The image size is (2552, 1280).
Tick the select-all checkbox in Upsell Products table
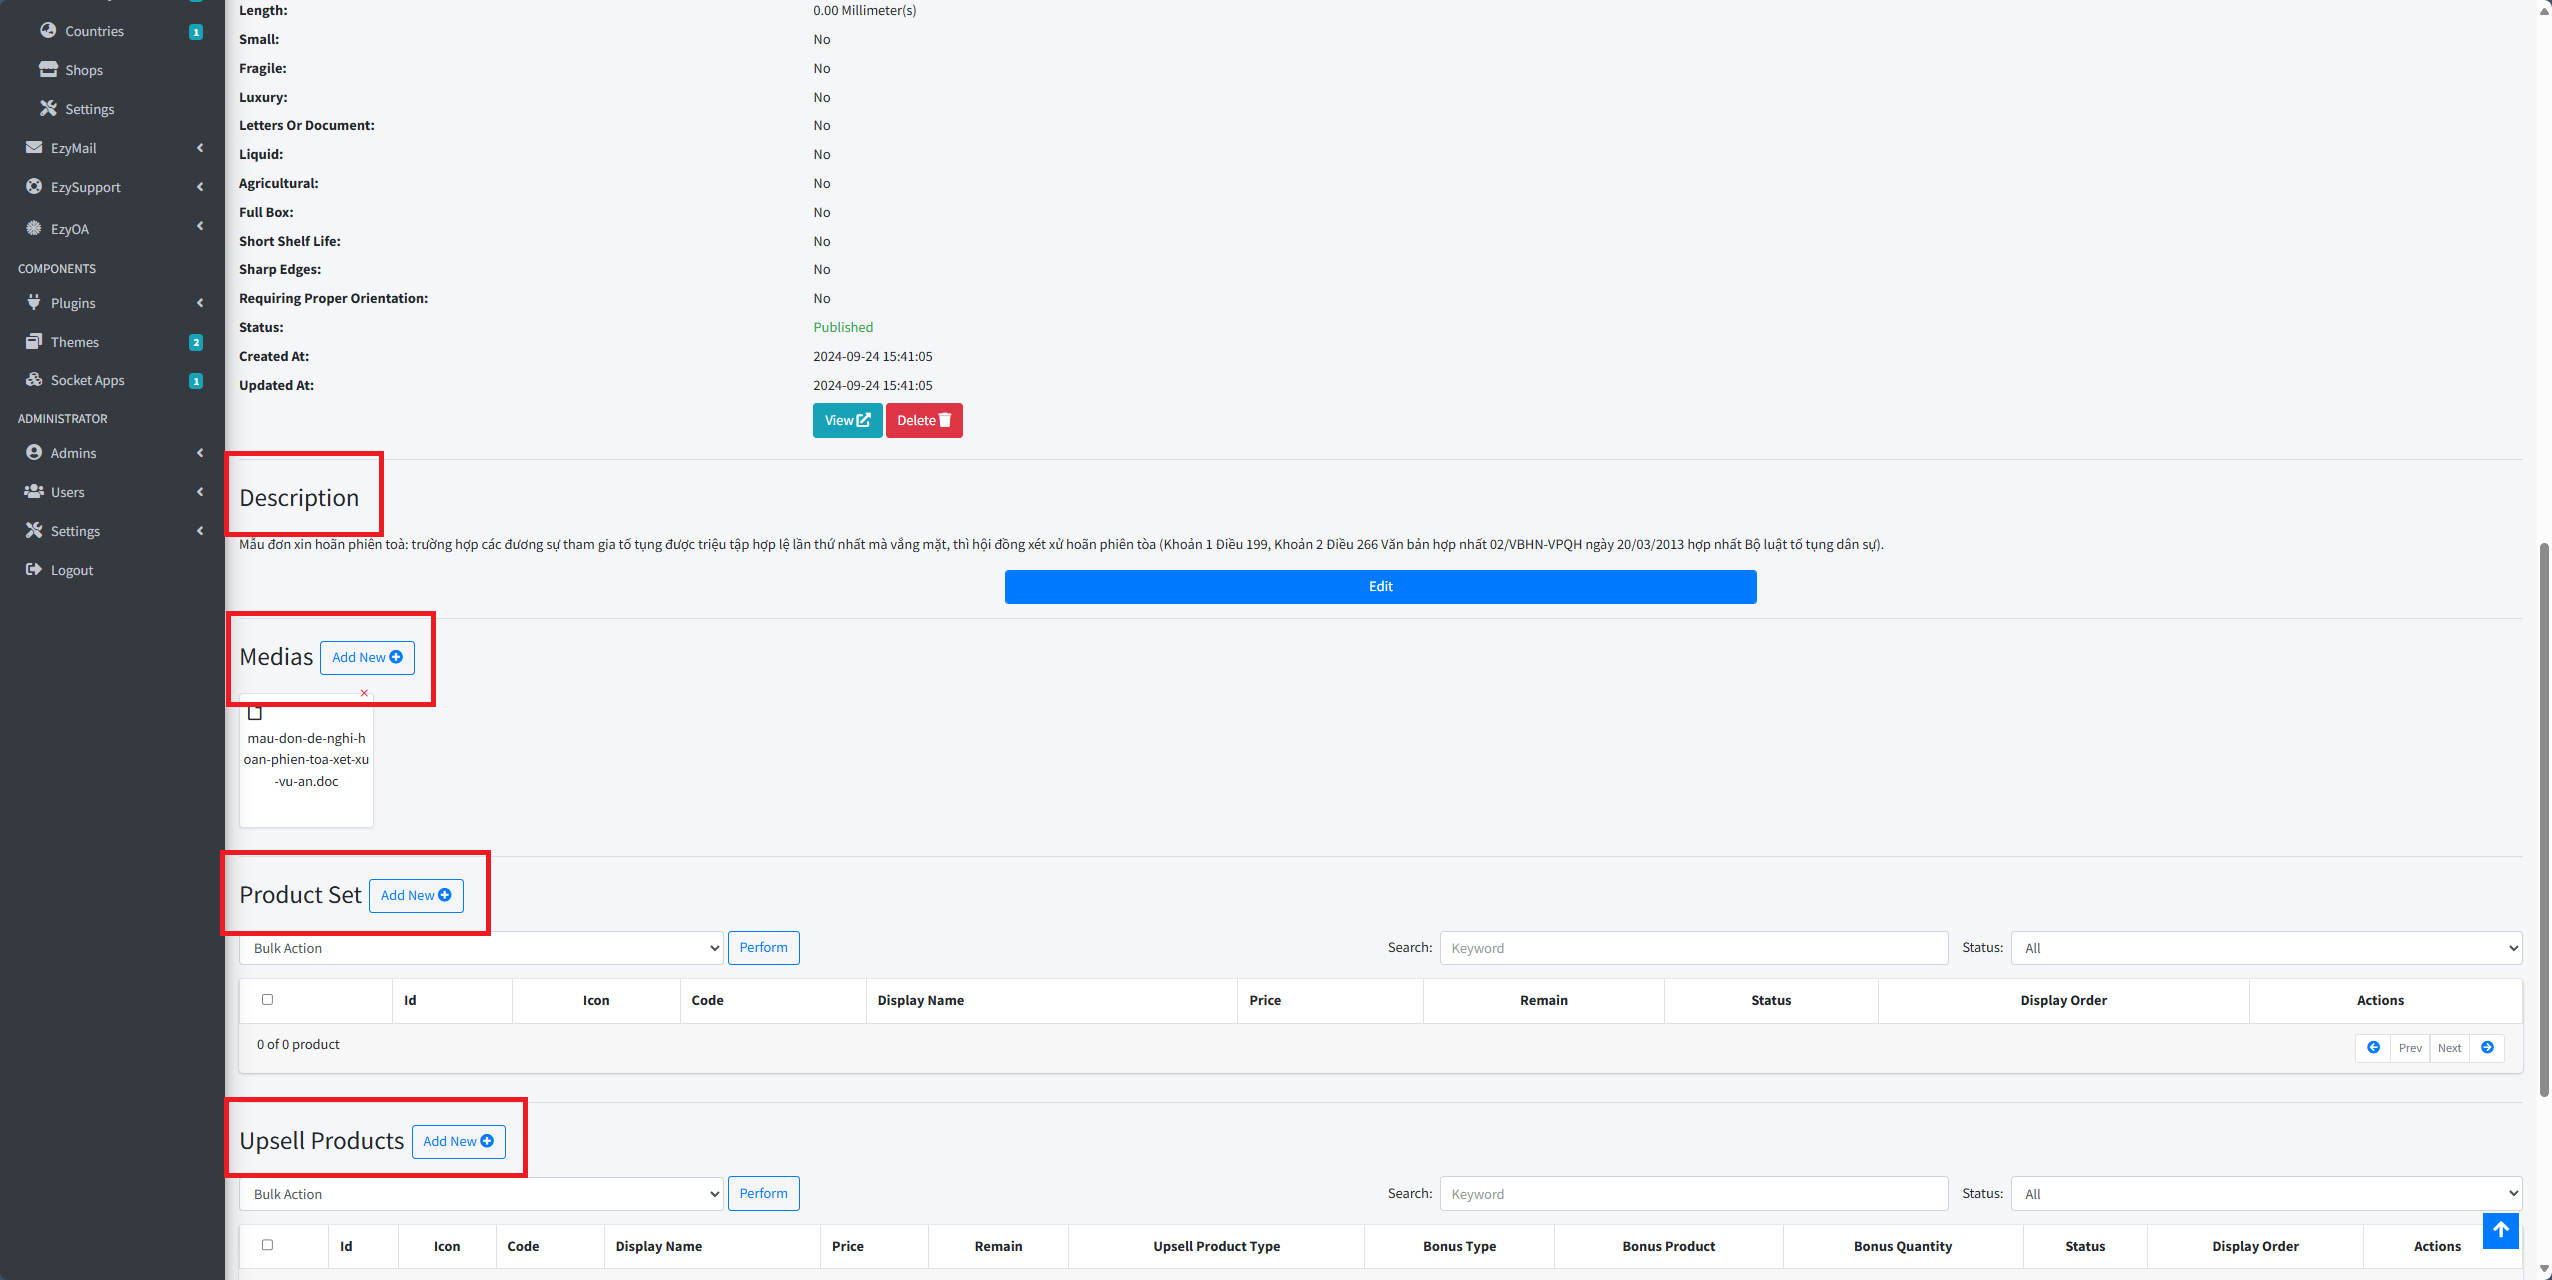pos(267,1245)
